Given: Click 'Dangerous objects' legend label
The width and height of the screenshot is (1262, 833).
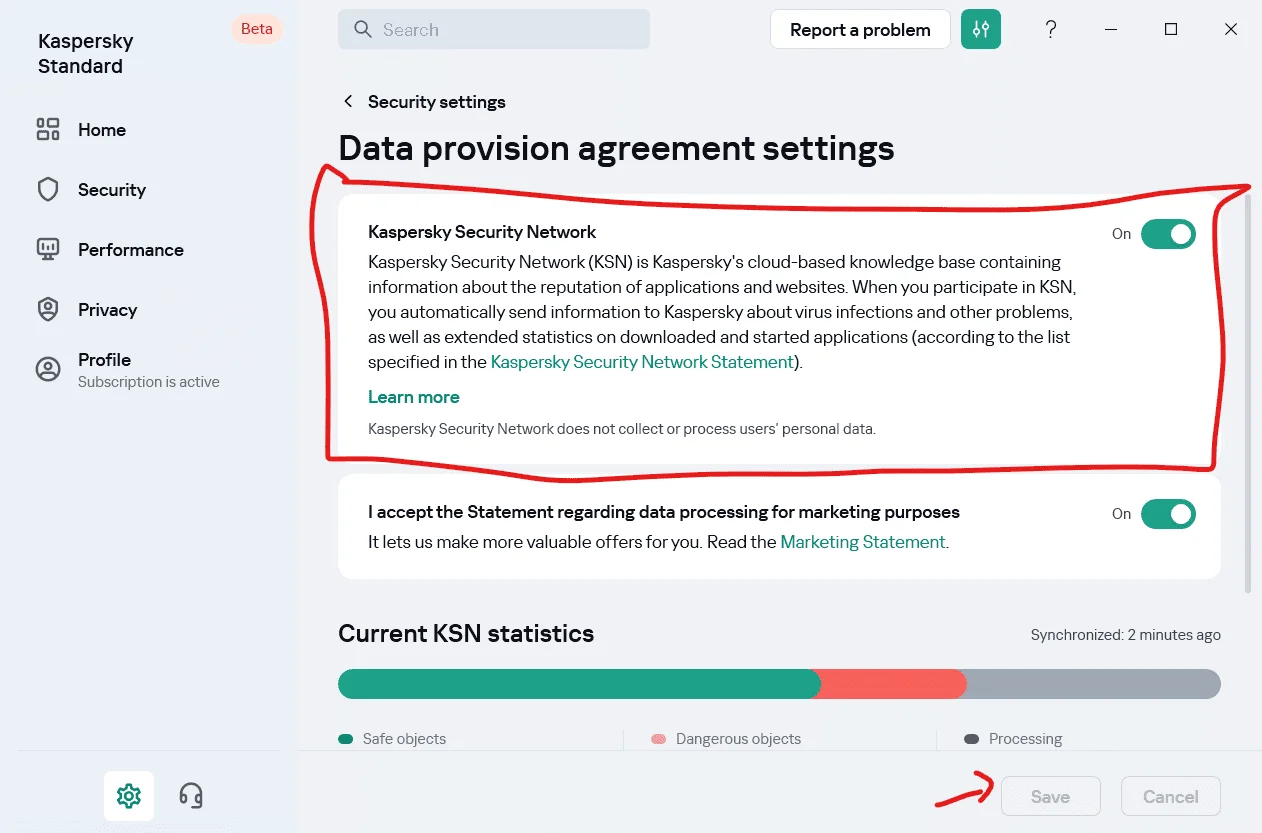Looking at the screenshot, I should pos(738,739).
